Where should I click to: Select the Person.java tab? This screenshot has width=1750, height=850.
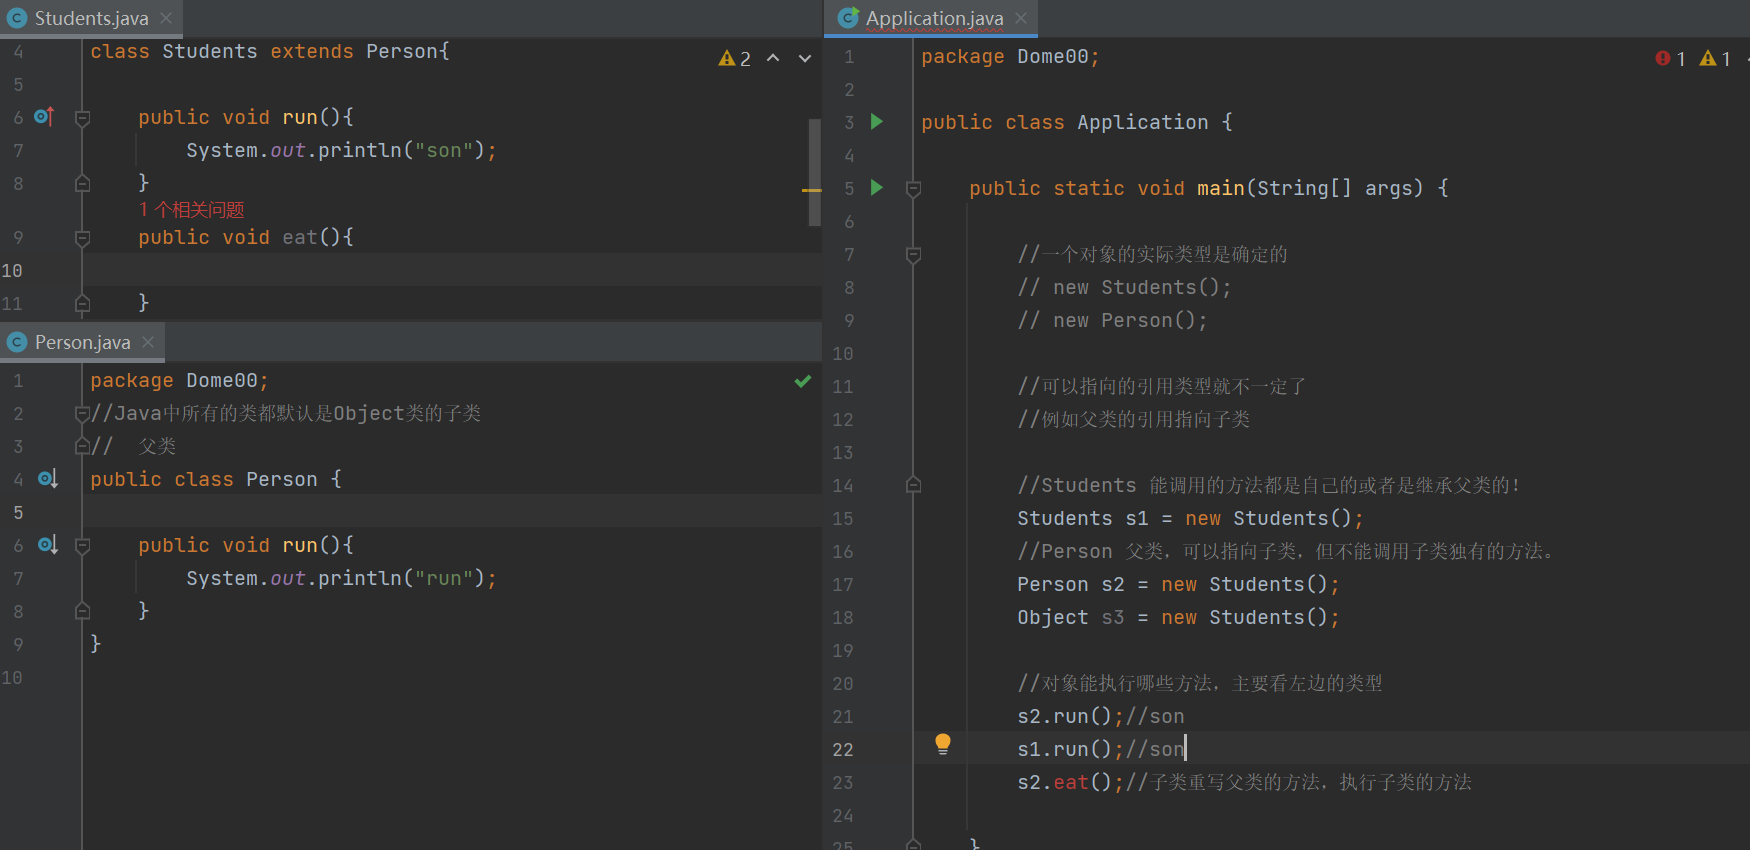click(x=82, y=342)
